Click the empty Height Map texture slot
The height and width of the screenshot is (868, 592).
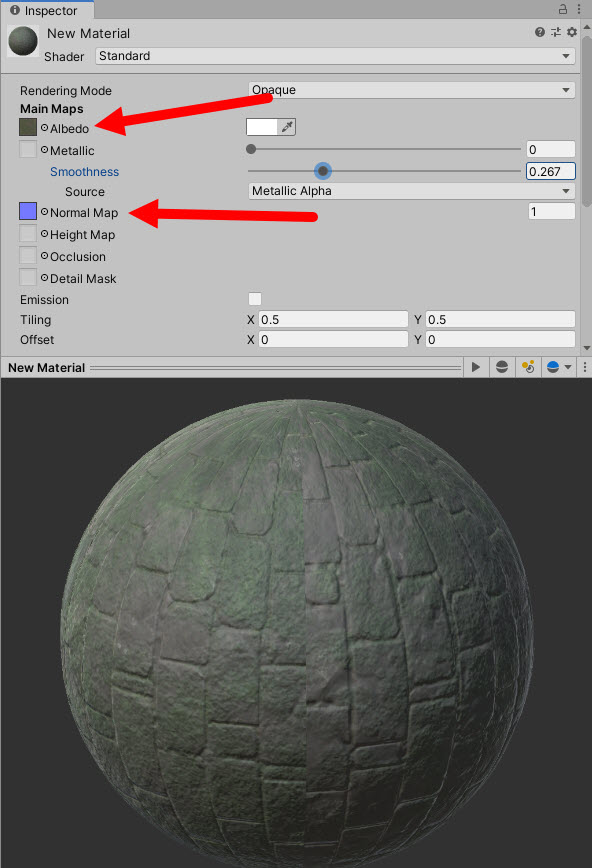point(28,234)
